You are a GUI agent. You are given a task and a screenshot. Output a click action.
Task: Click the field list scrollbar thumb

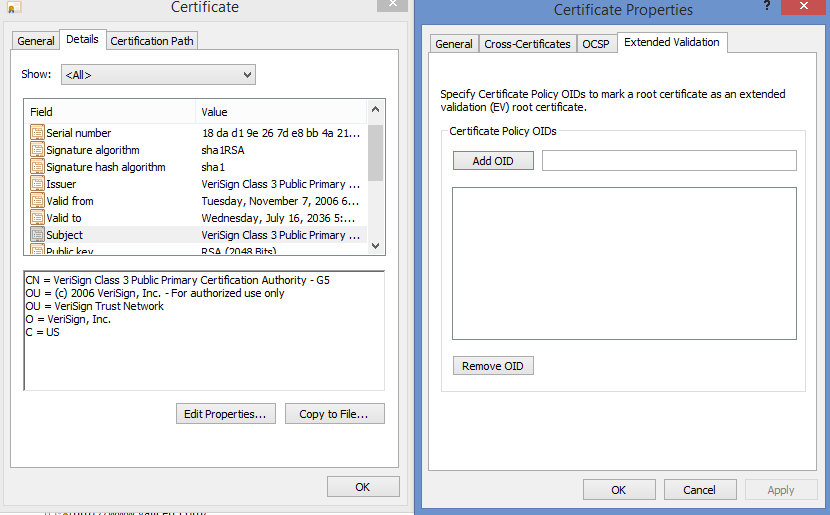(376, 153)
